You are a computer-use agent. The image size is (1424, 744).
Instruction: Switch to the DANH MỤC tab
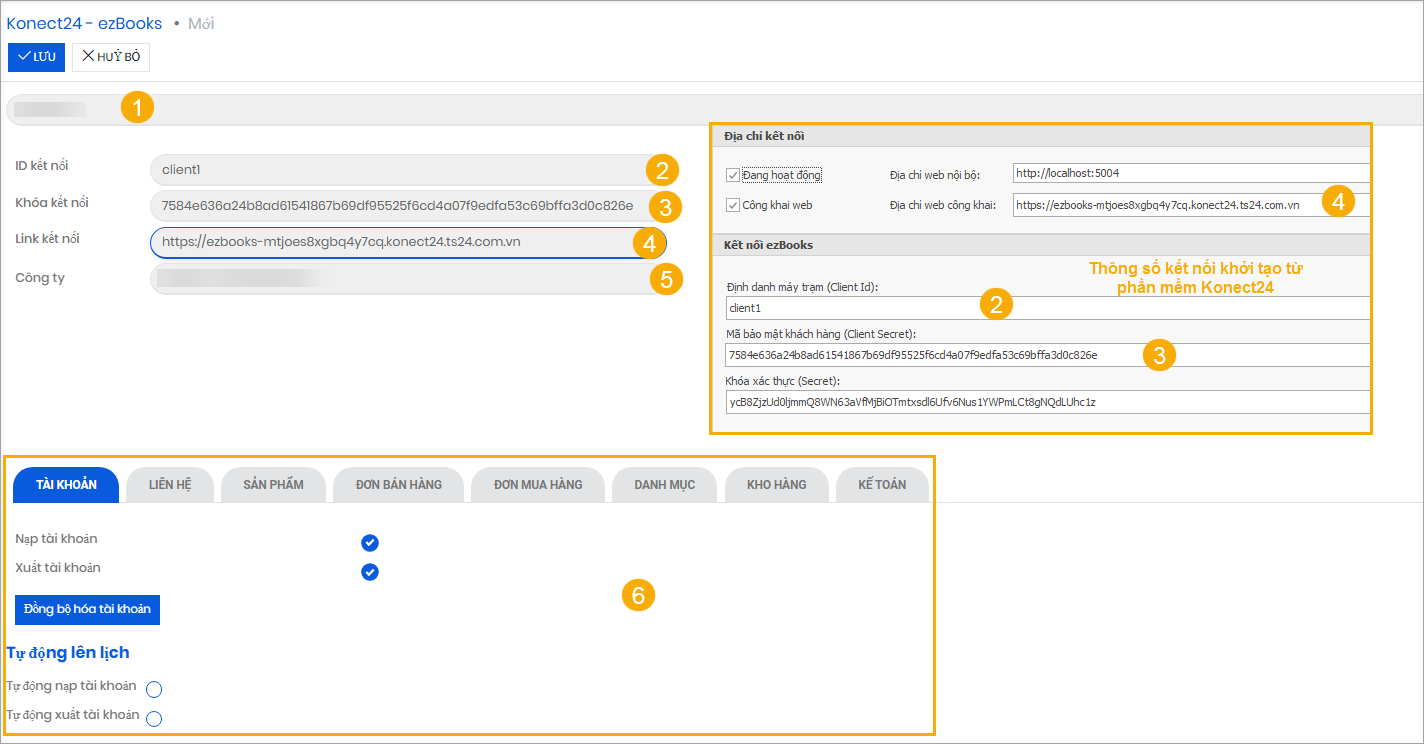pos(665,485)
